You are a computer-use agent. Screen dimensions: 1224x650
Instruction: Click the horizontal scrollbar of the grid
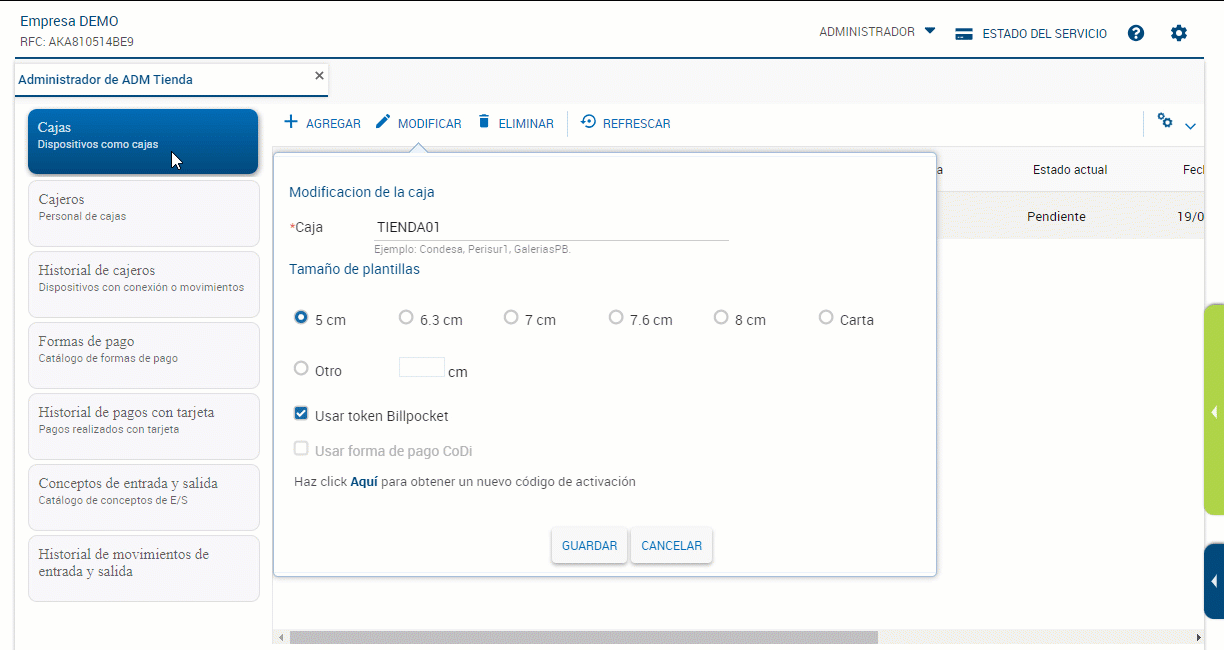click(583, 637)
